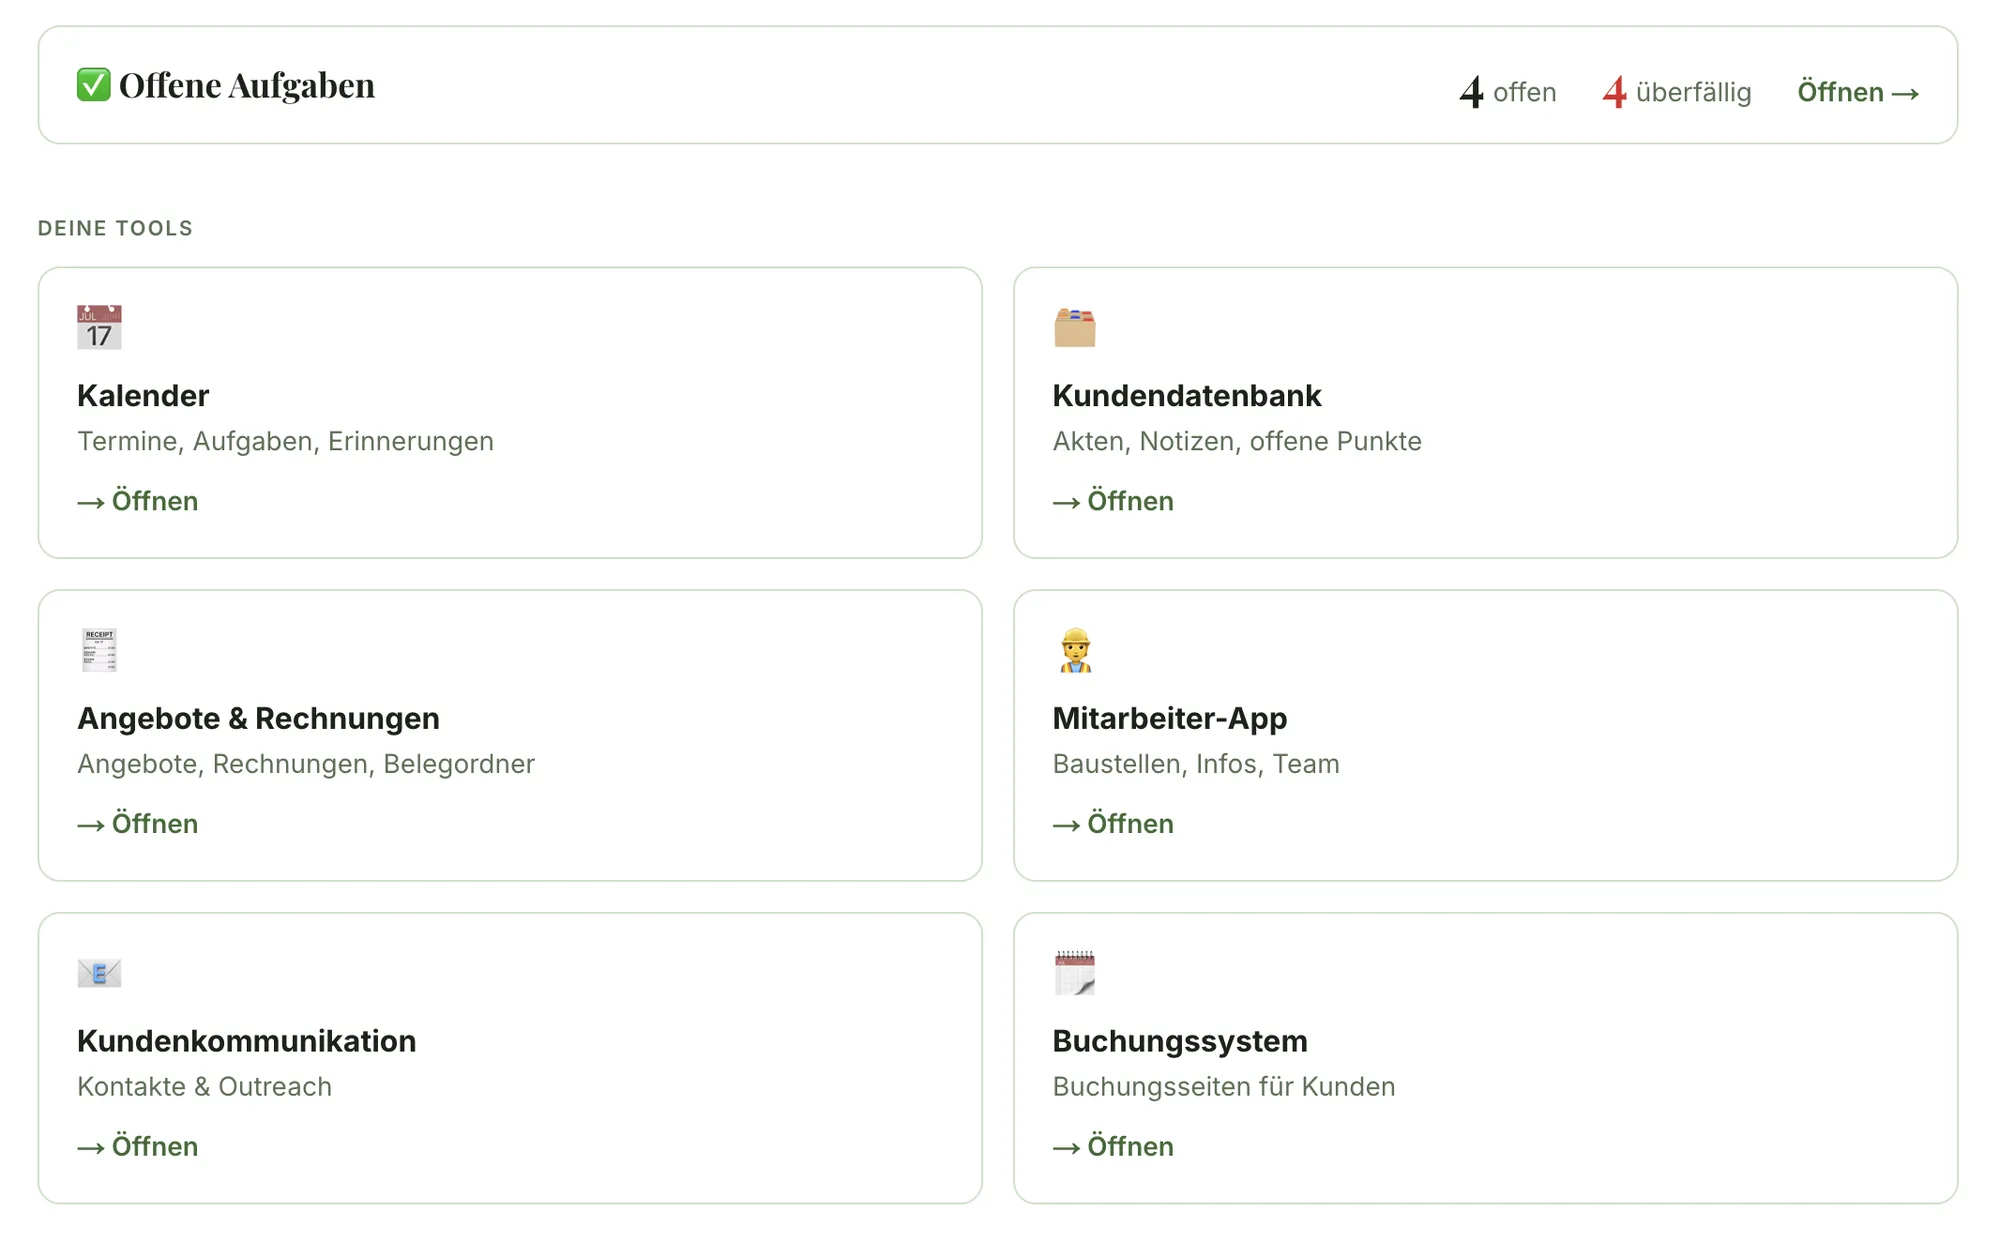
Task: Click 'Buchungsseiten für Kunden' description
Action: click(x=1224, y=1087)
